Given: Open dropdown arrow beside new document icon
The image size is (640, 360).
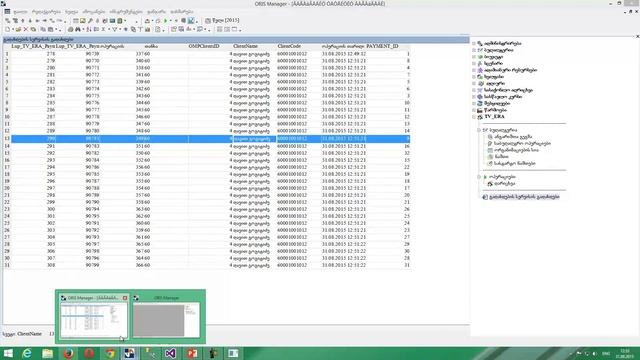Looking at the screenshot, I should 13,29.
